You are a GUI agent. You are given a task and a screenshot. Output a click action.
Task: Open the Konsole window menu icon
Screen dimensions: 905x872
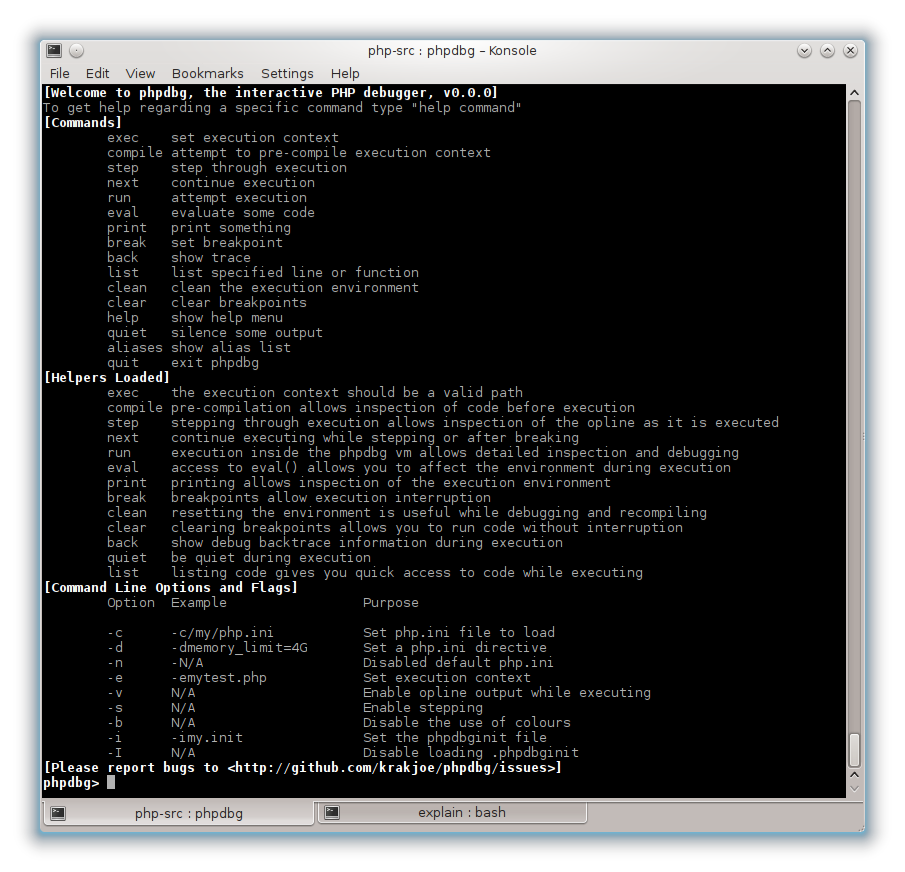(x=54, y=51)
